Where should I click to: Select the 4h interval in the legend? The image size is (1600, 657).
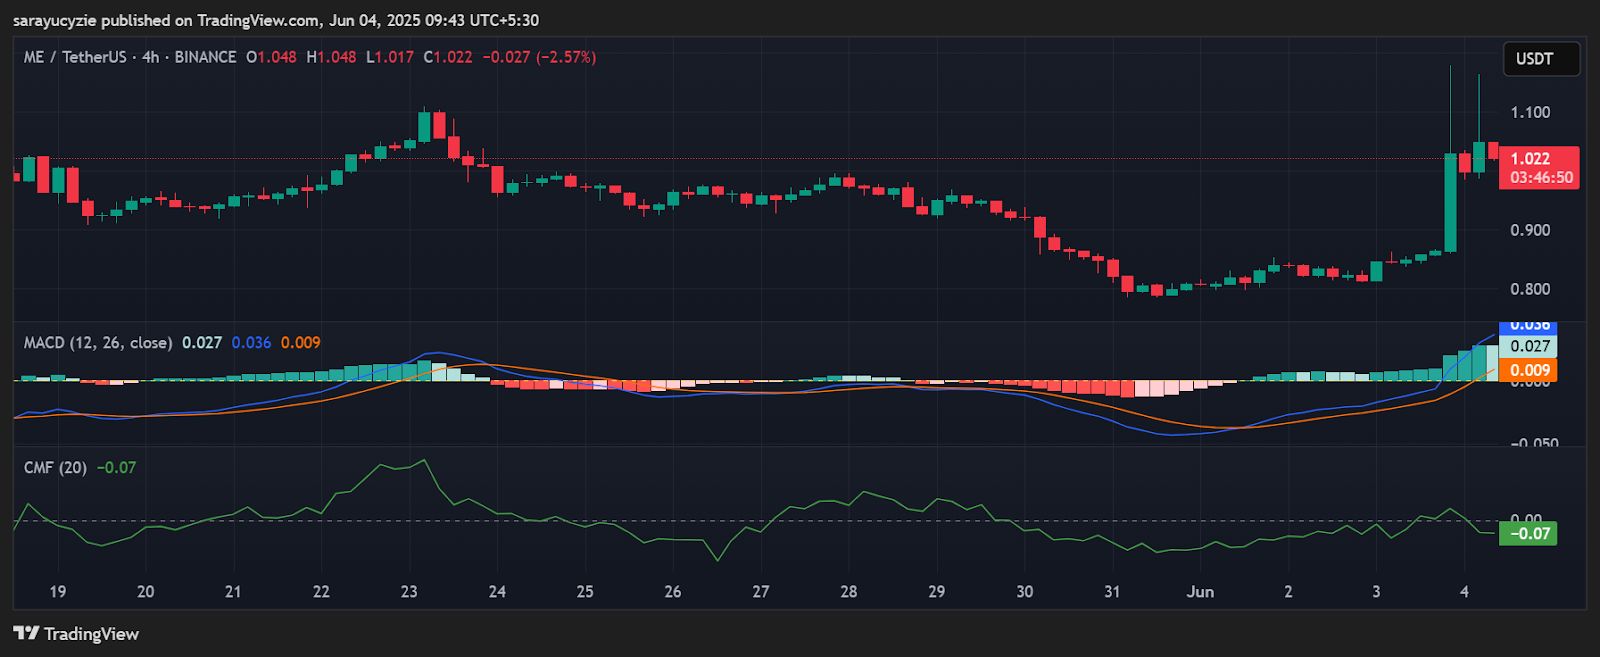click(150, 57)
